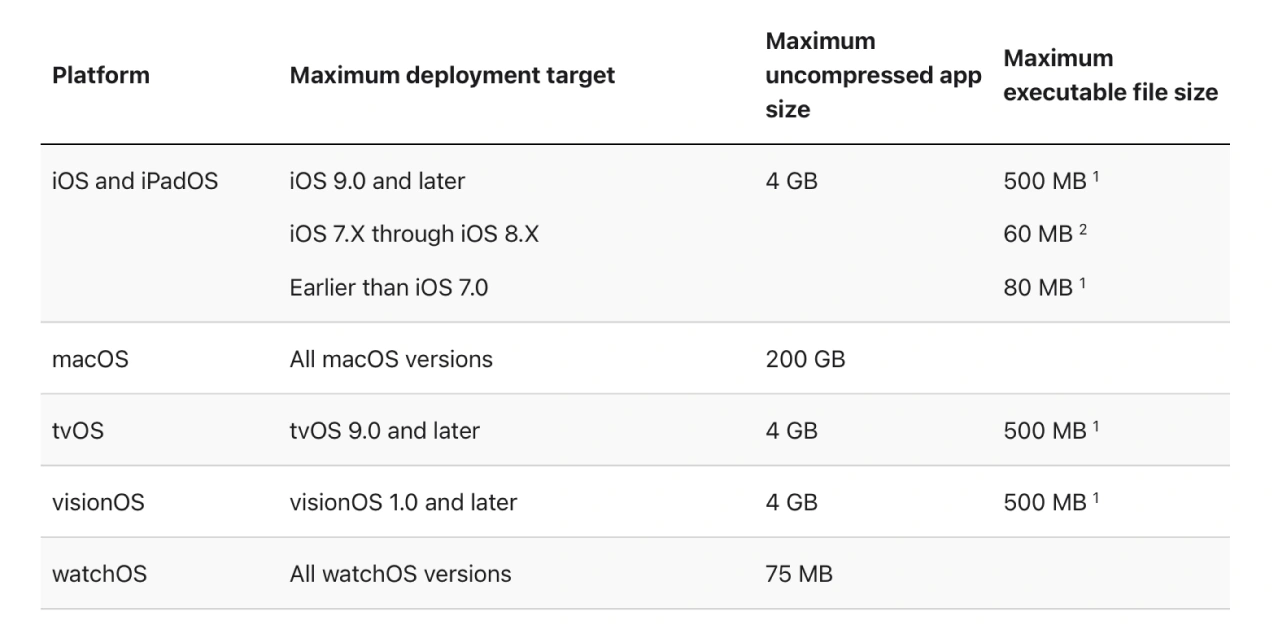
Task: Click the All watchOS versions cell
Action: 400,574
